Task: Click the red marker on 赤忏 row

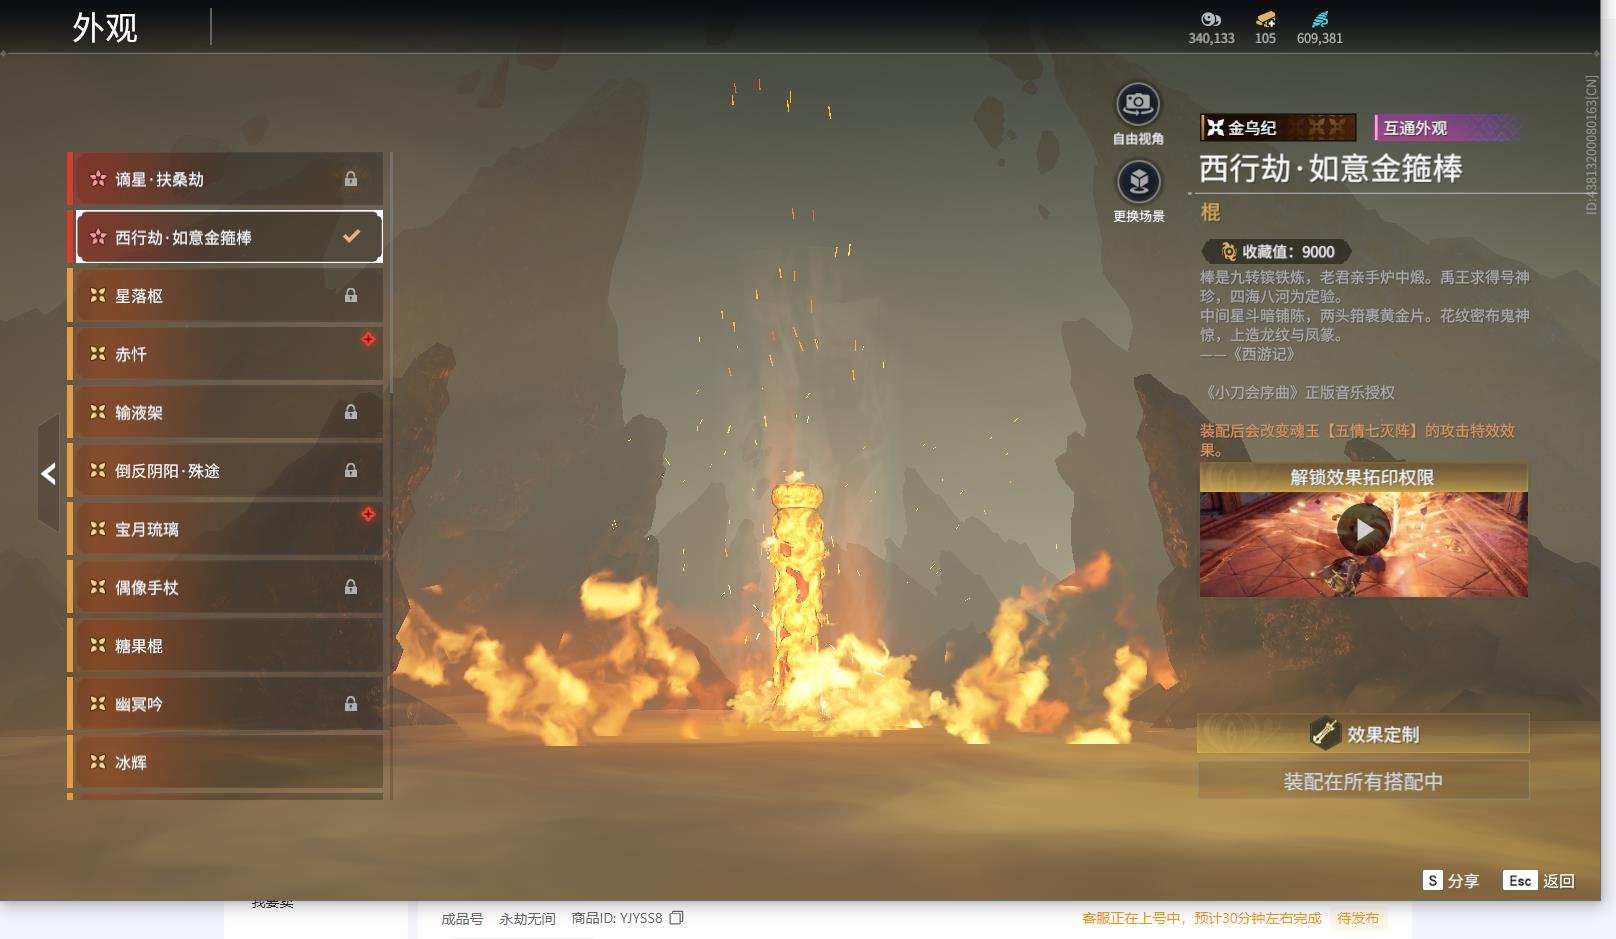Action: pyautogui.click(x=368, y=340)
